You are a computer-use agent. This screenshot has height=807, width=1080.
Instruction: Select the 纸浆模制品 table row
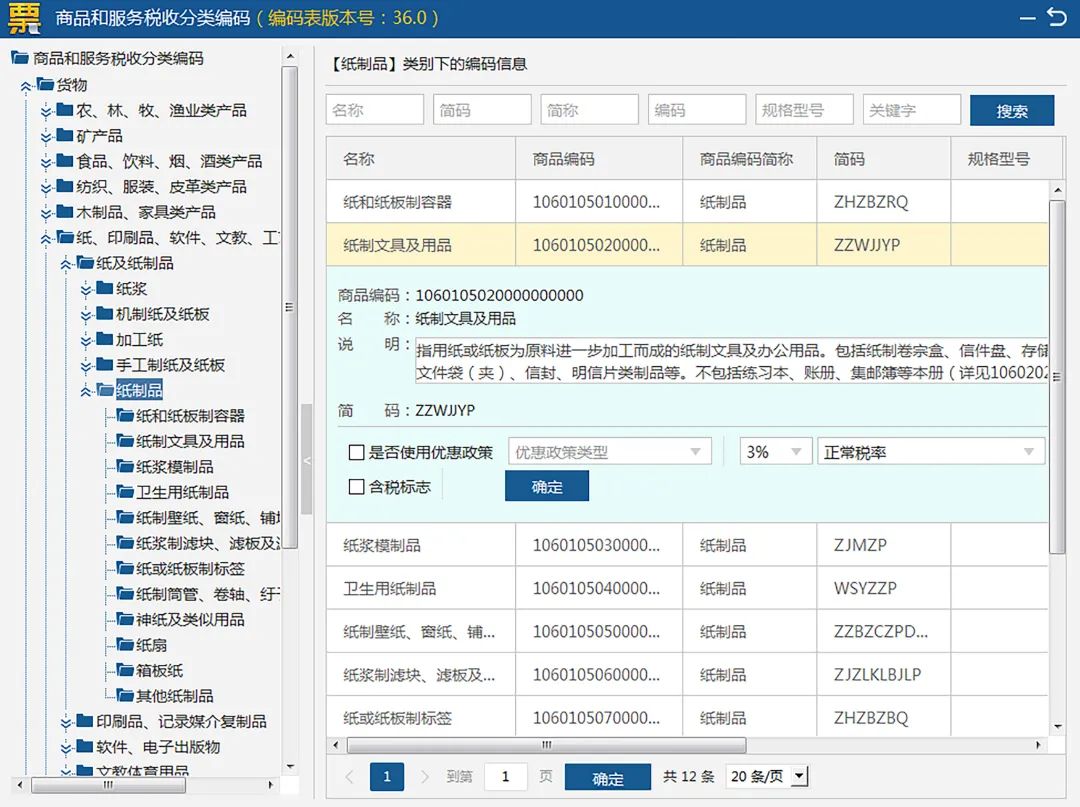click(x=687, y=545)
